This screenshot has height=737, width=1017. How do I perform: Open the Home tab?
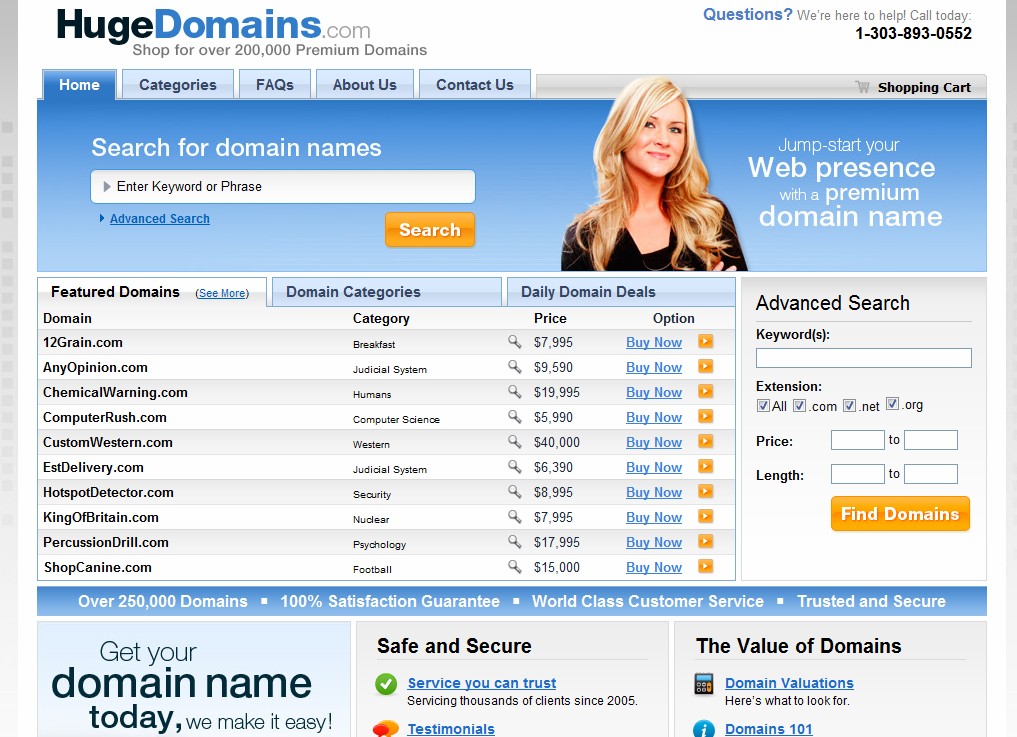[79, 85]
